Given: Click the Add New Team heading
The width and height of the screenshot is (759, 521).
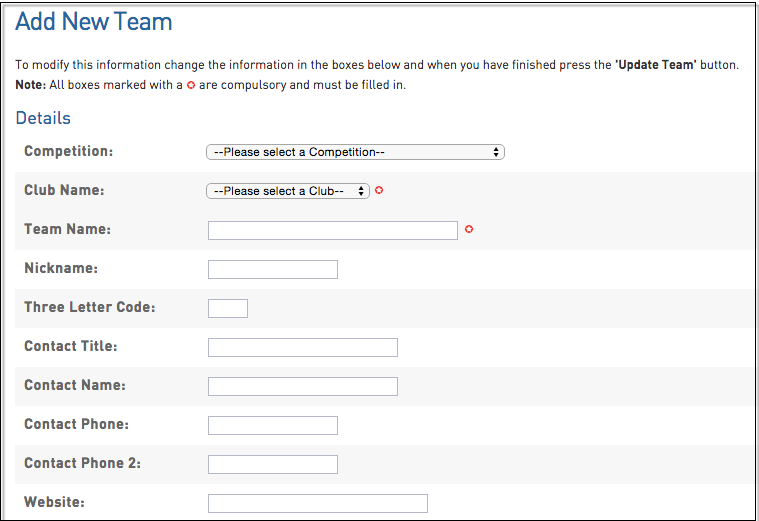Looking at the screenshot, I should click(94, 22).
